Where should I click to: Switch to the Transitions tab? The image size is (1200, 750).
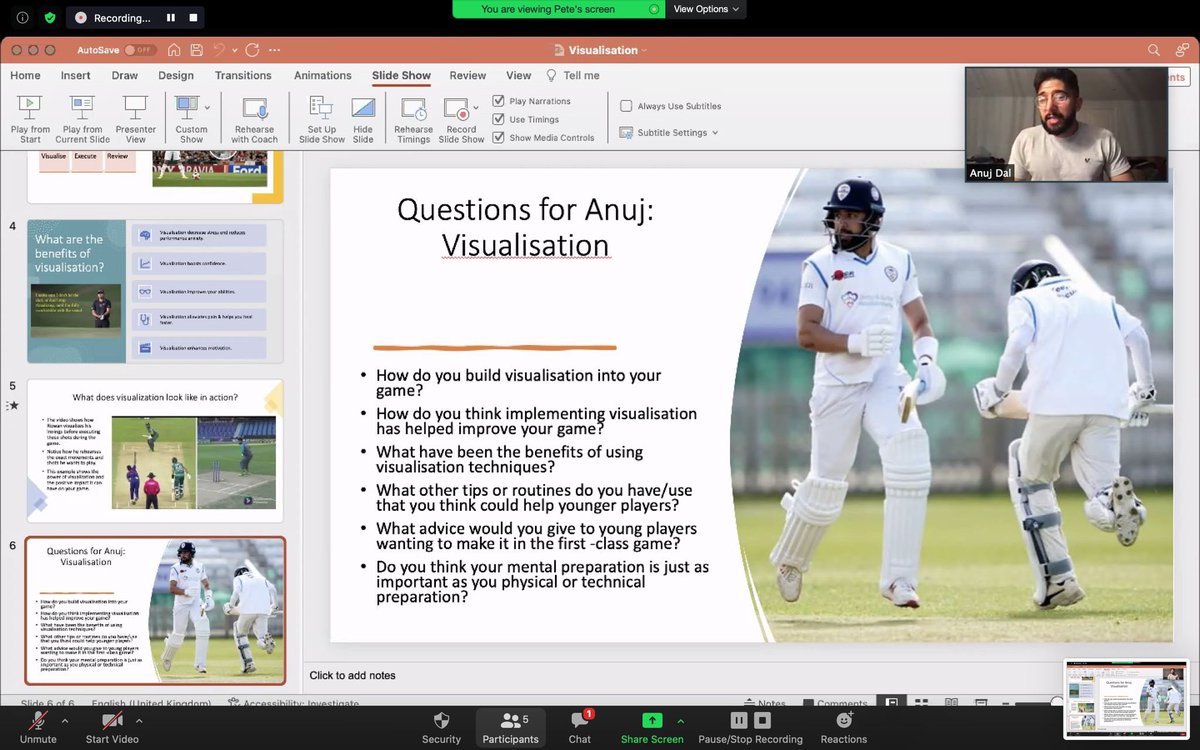coord(243,75)
